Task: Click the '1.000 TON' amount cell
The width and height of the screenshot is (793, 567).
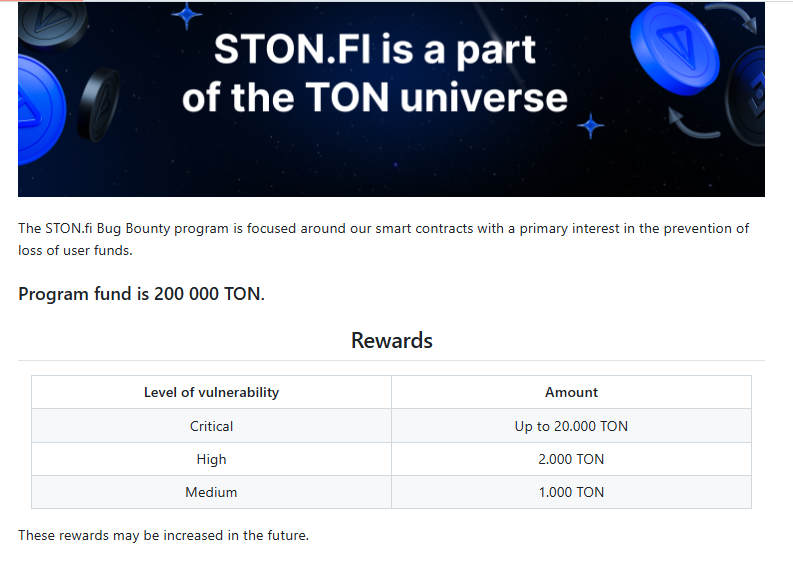Action: pos(571,492)
